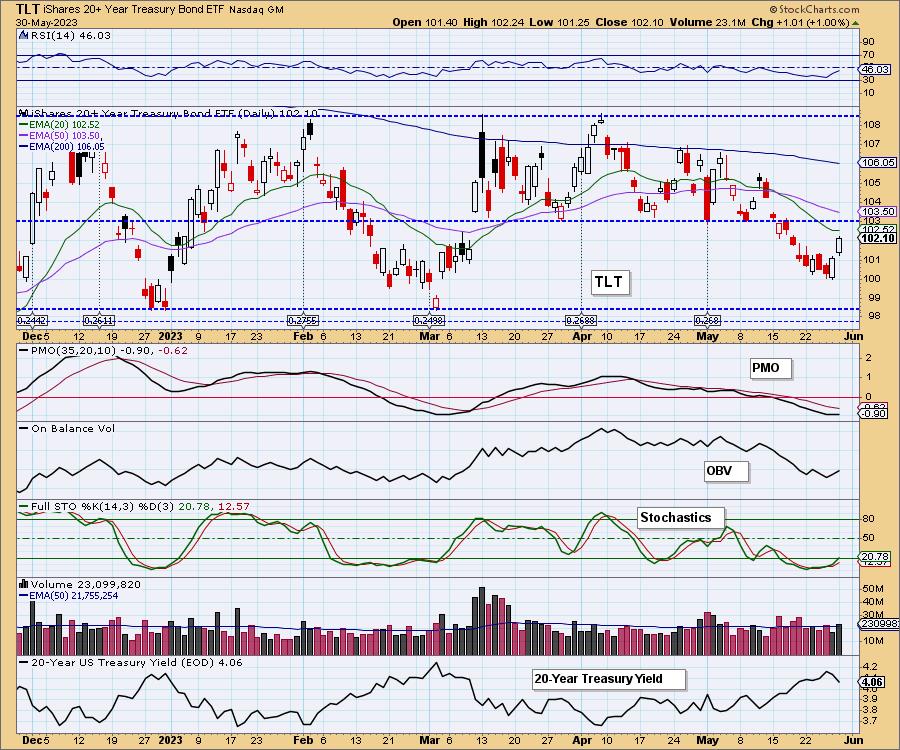Click the 4.06 yield axis tag
The image size is (900, 750).
(874, 682)
